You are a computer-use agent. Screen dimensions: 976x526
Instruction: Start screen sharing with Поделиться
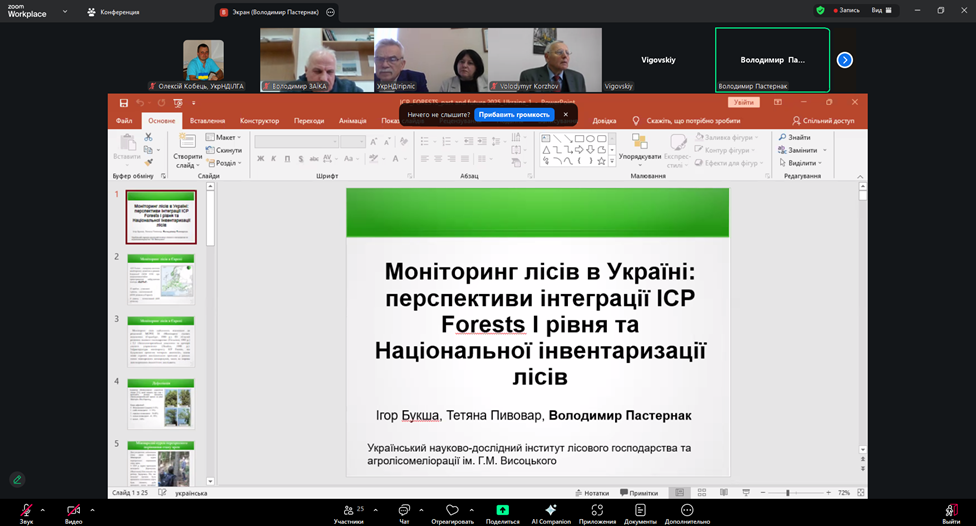502,510
